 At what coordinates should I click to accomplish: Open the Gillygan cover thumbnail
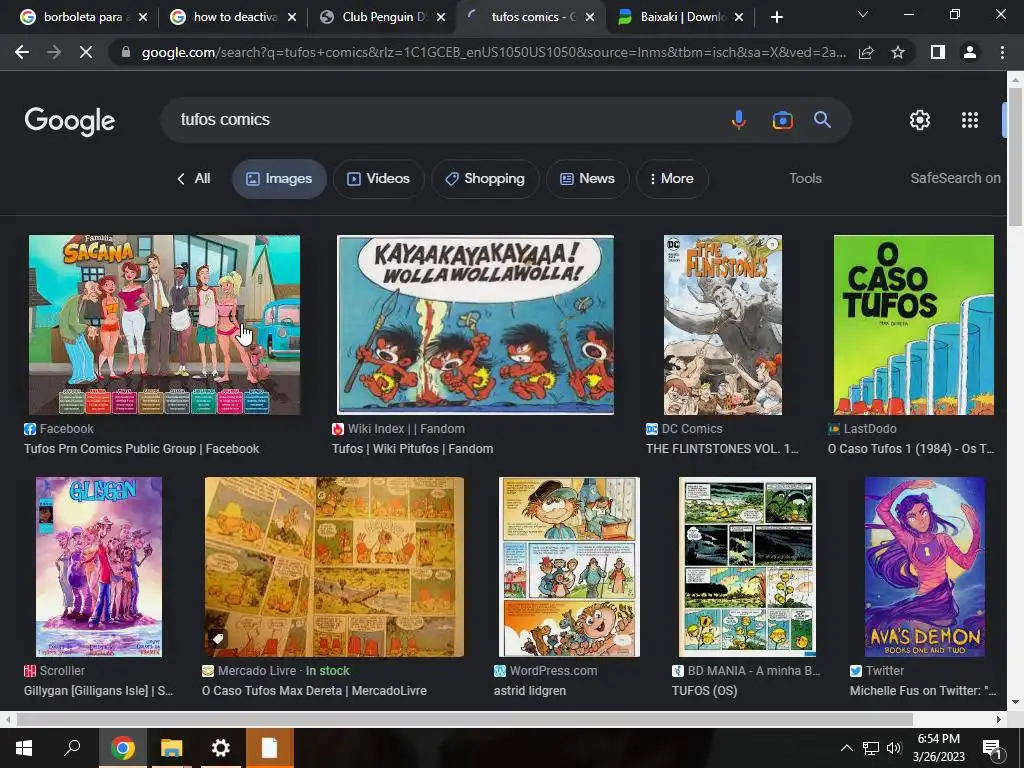point(99,567)
